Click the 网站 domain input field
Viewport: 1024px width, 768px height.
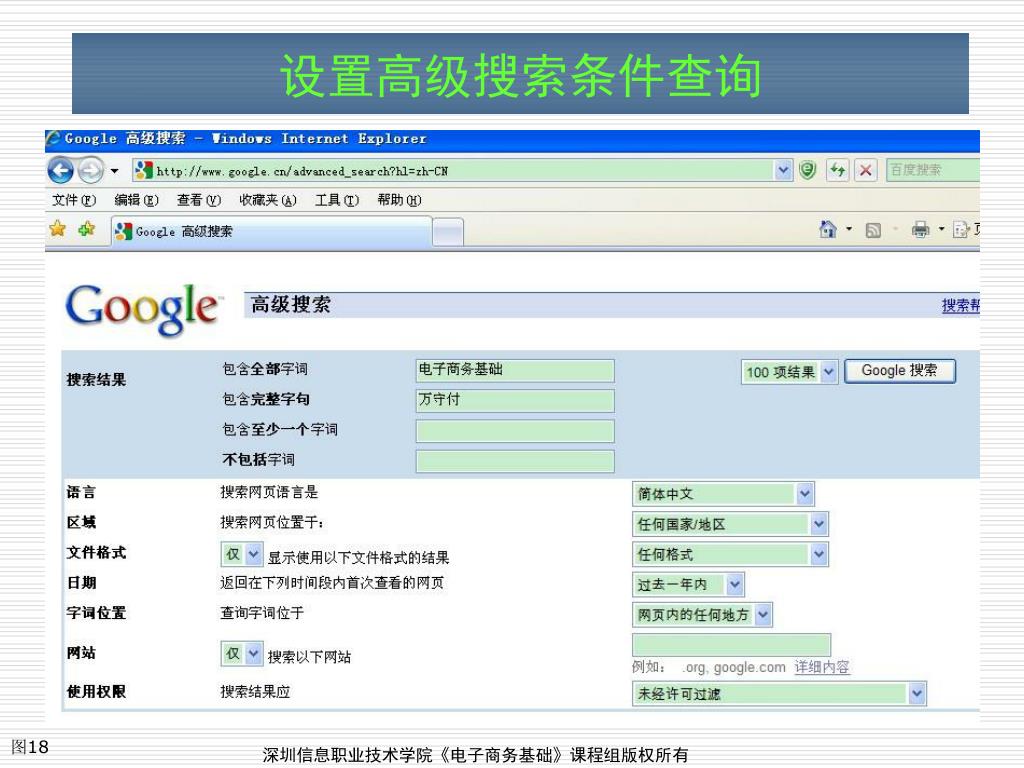click(x=731, y=645)
